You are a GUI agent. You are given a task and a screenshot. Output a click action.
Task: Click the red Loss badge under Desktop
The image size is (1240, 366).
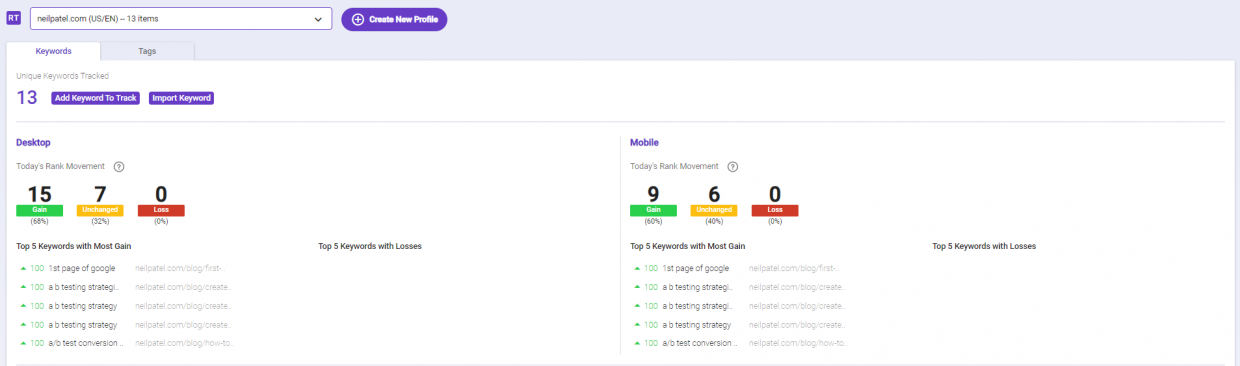pyautogui.click(x=161, y=210)
